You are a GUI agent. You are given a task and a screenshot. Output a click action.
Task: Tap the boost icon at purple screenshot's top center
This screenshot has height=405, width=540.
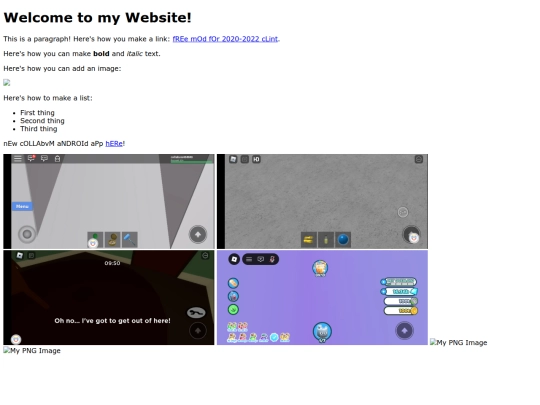tap(320, 269)
